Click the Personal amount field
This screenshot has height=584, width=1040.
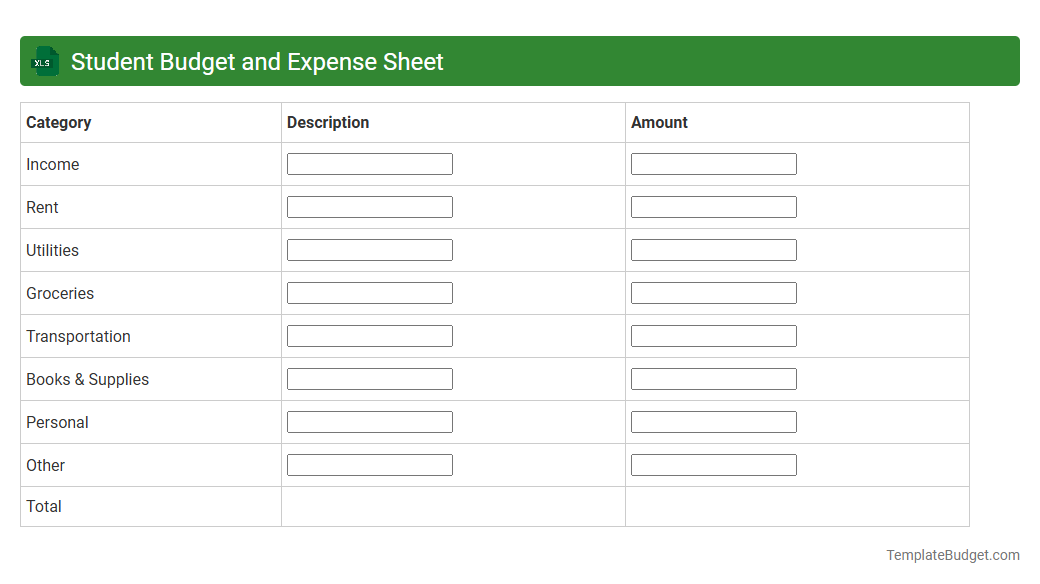coord(713,421)
